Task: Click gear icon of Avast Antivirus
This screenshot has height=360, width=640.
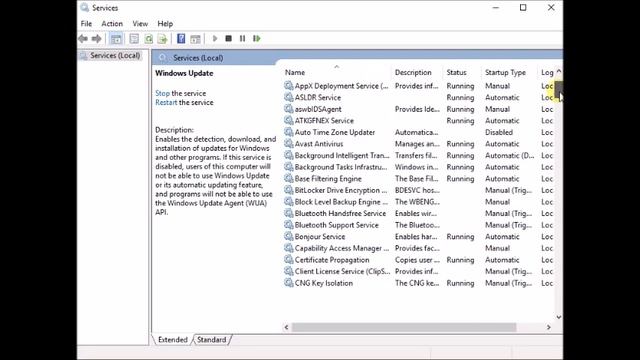Action: tap(289, 144)
